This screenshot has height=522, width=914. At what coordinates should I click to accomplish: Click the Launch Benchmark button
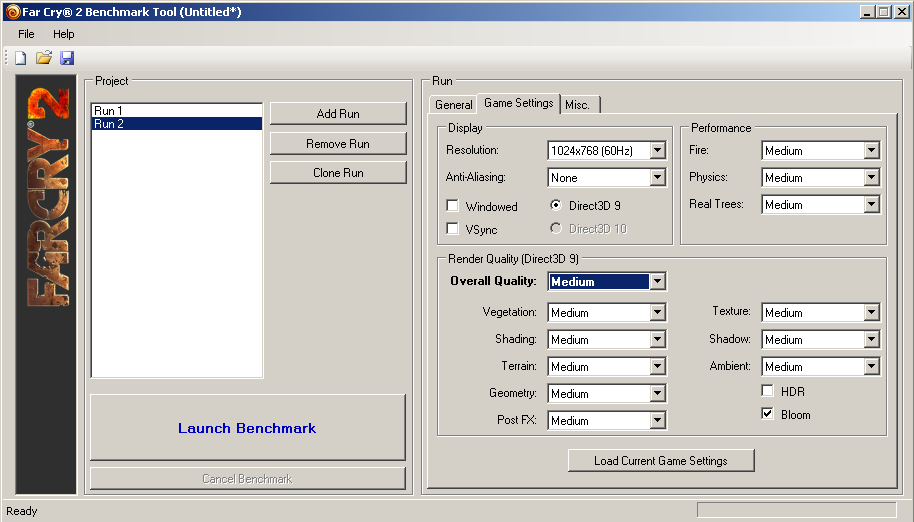tap(247, 428)
